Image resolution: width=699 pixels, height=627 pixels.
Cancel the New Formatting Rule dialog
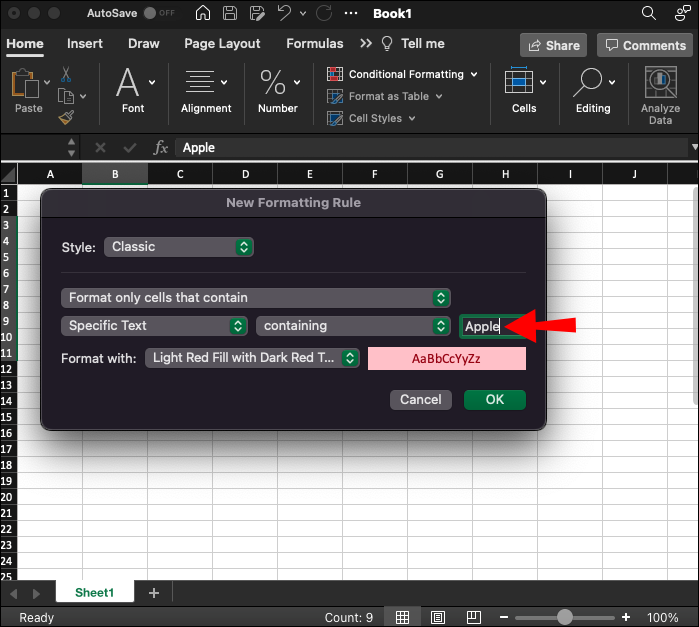[420, 400]
